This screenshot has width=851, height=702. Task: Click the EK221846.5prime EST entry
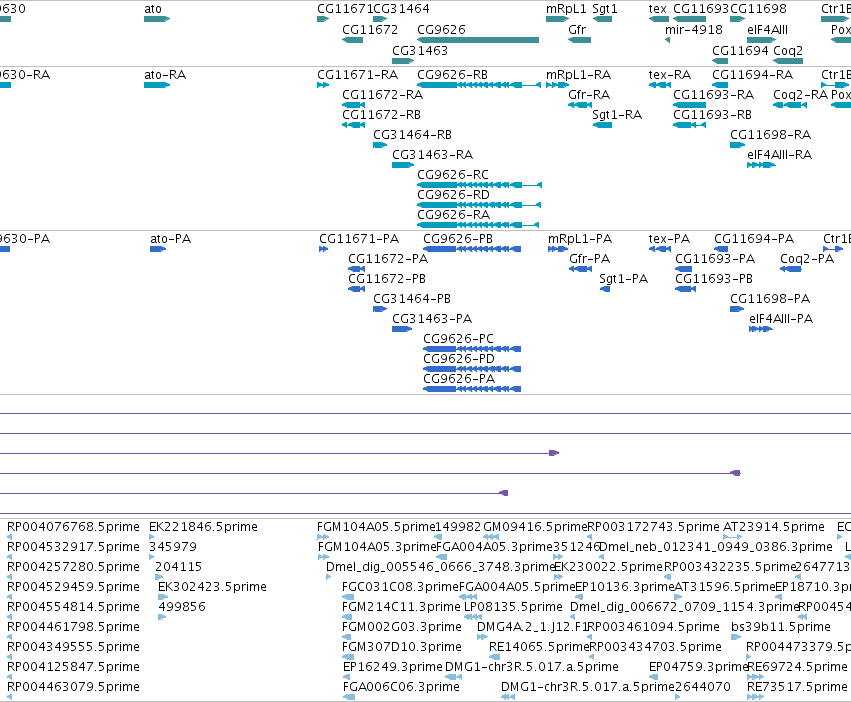tap(204, 527)
